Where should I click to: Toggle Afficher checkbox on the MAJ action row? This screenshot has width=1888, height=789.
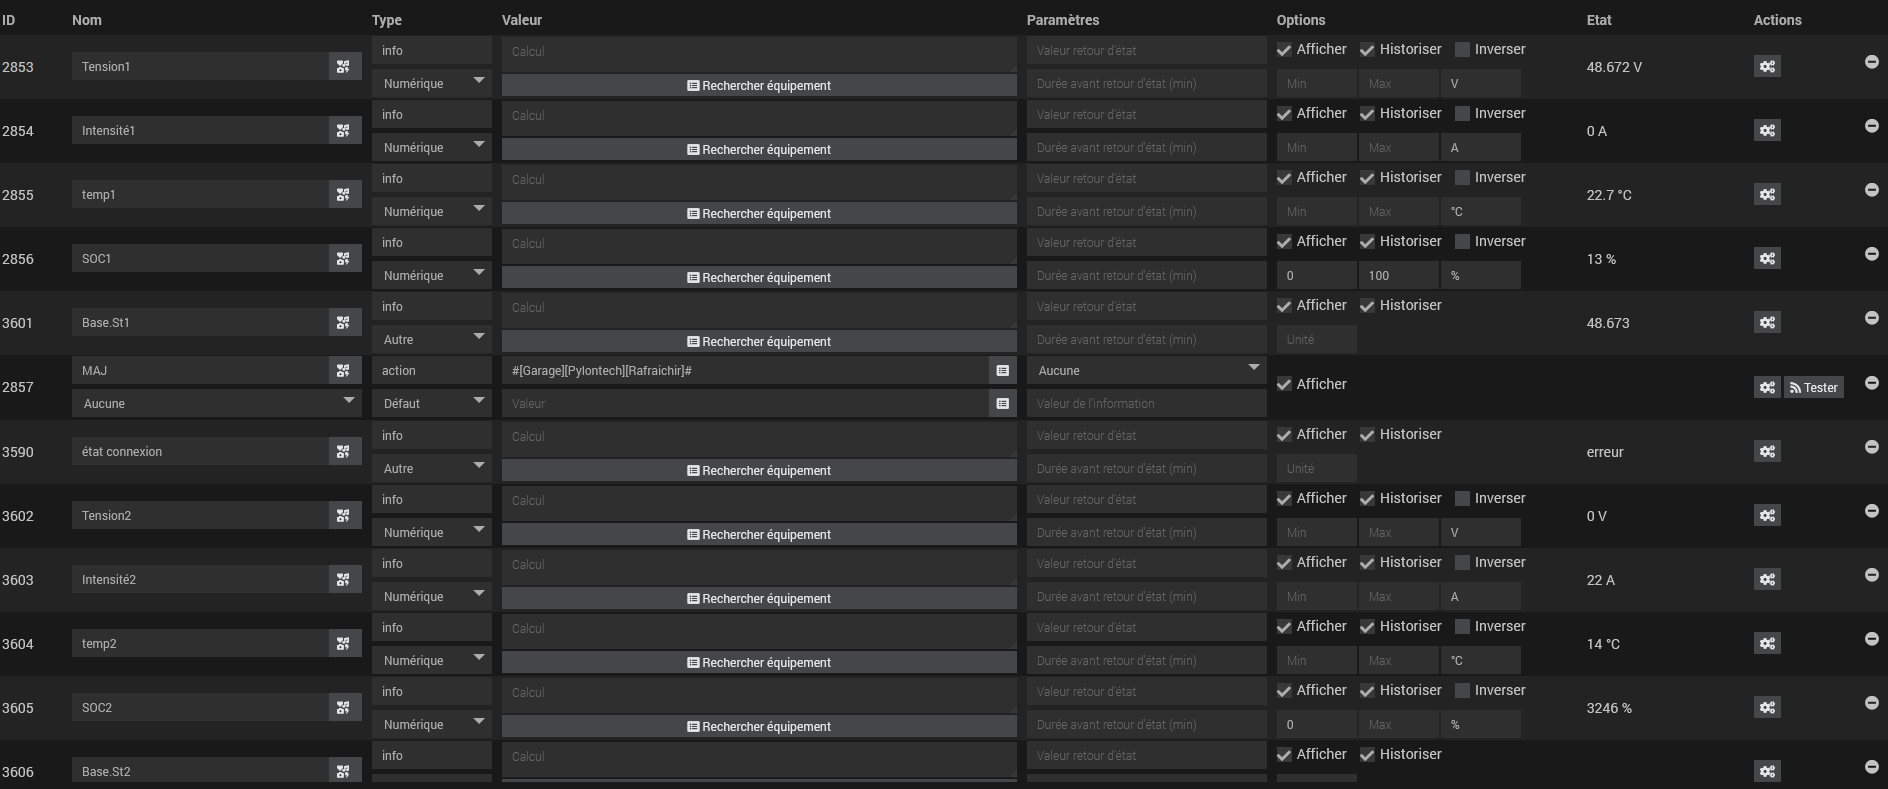pos(1284,385)
